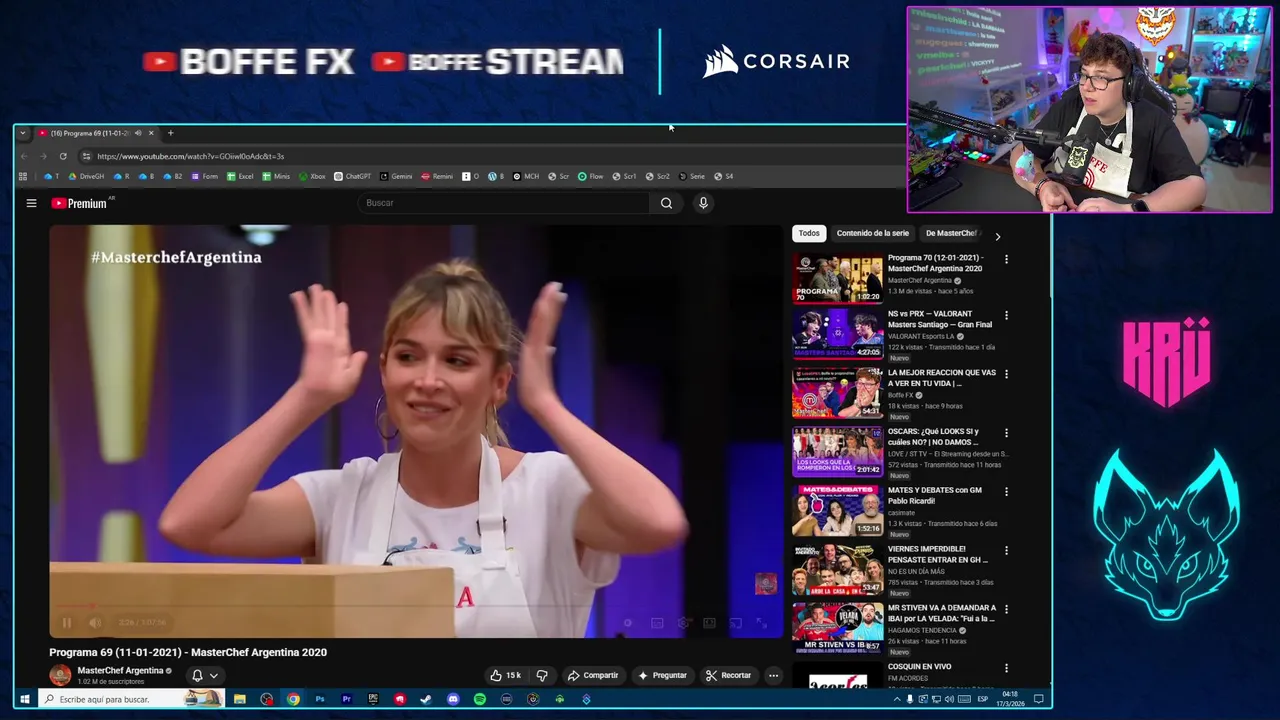Mute the tab via speaker icon
This screenshot has height=720, width=1280.
138,133
